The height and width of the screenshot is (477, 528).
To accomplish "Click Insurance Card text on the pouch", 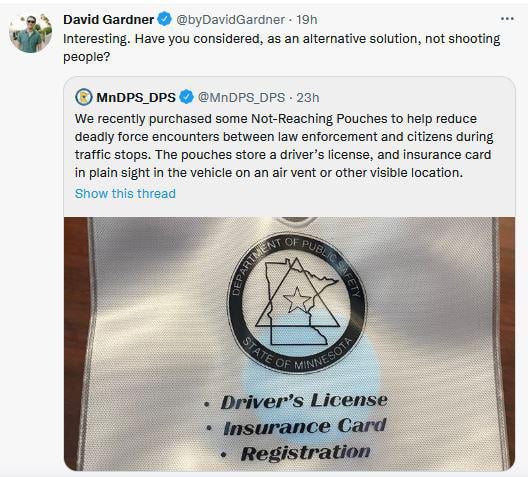I will 305,427.
